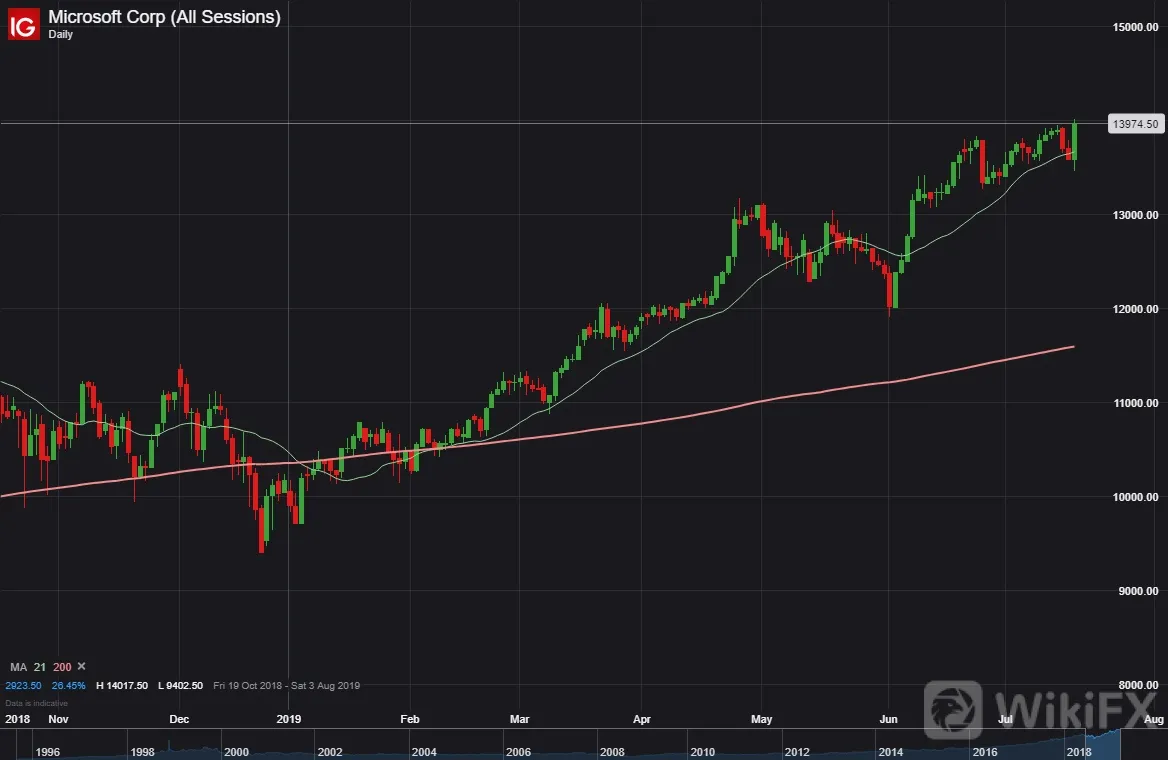Click the Data is indicative notice

(36, 703)
